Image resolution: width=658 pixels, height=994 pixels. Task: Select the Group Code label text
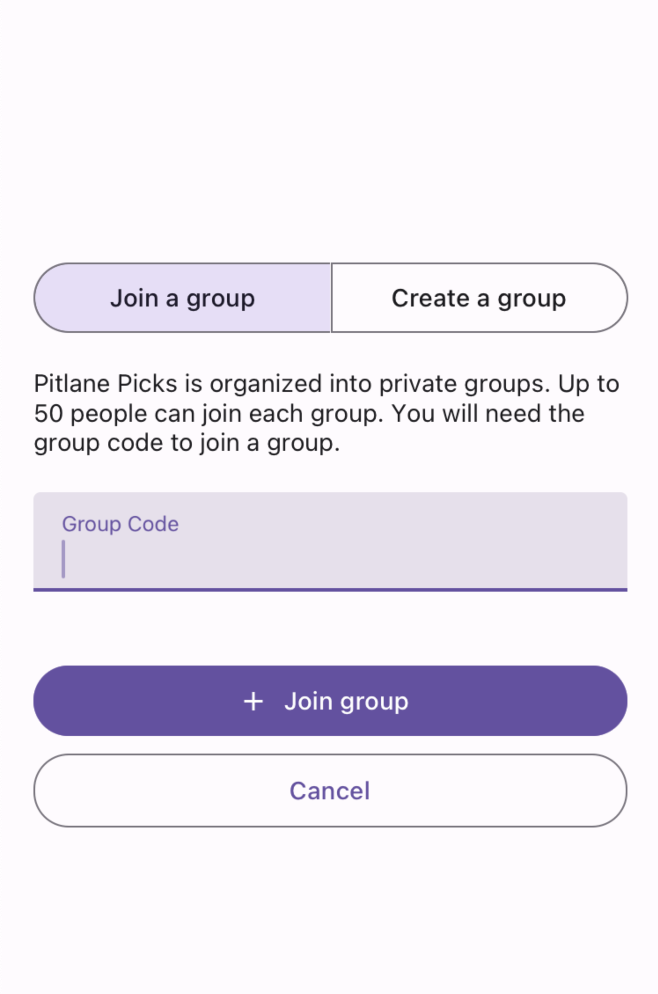pyautogui.click(x=120, y=523)
